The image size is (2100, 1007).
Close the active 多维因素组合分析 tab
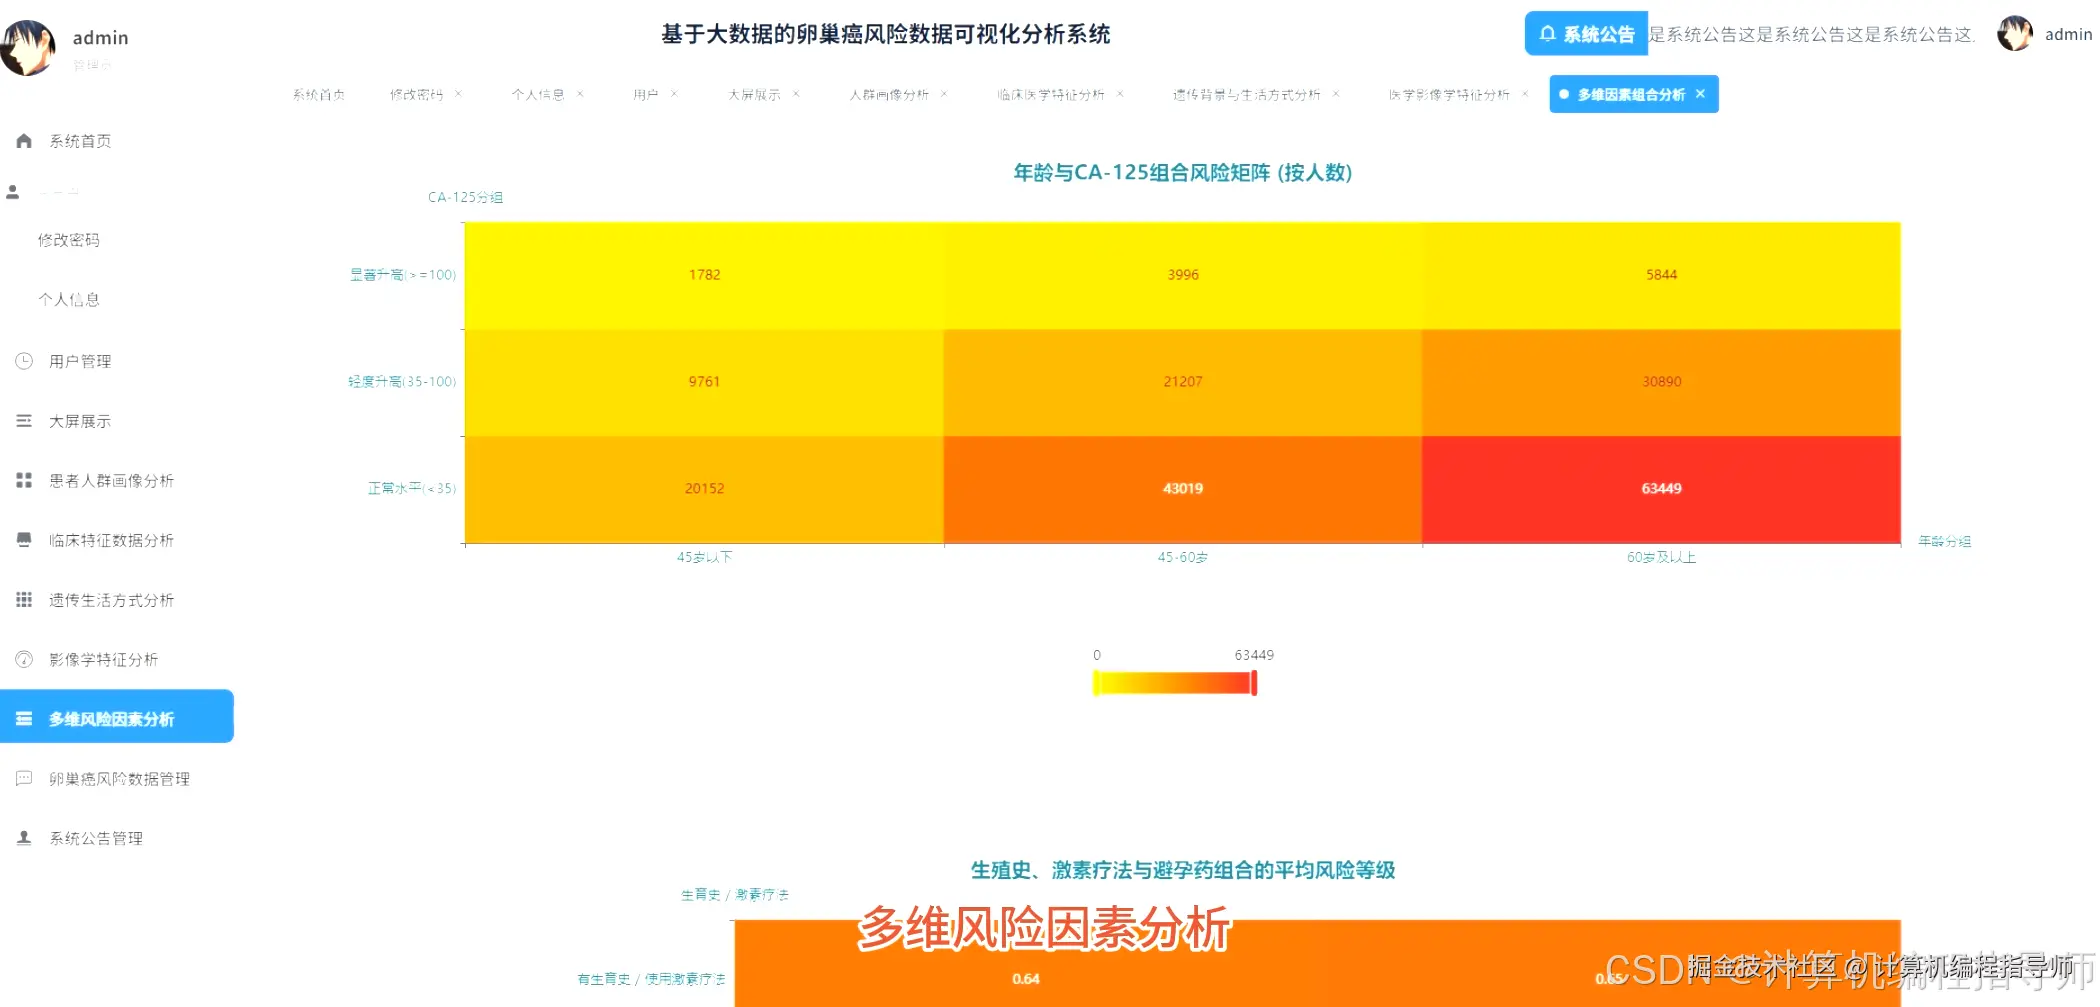click(1700, 94)
